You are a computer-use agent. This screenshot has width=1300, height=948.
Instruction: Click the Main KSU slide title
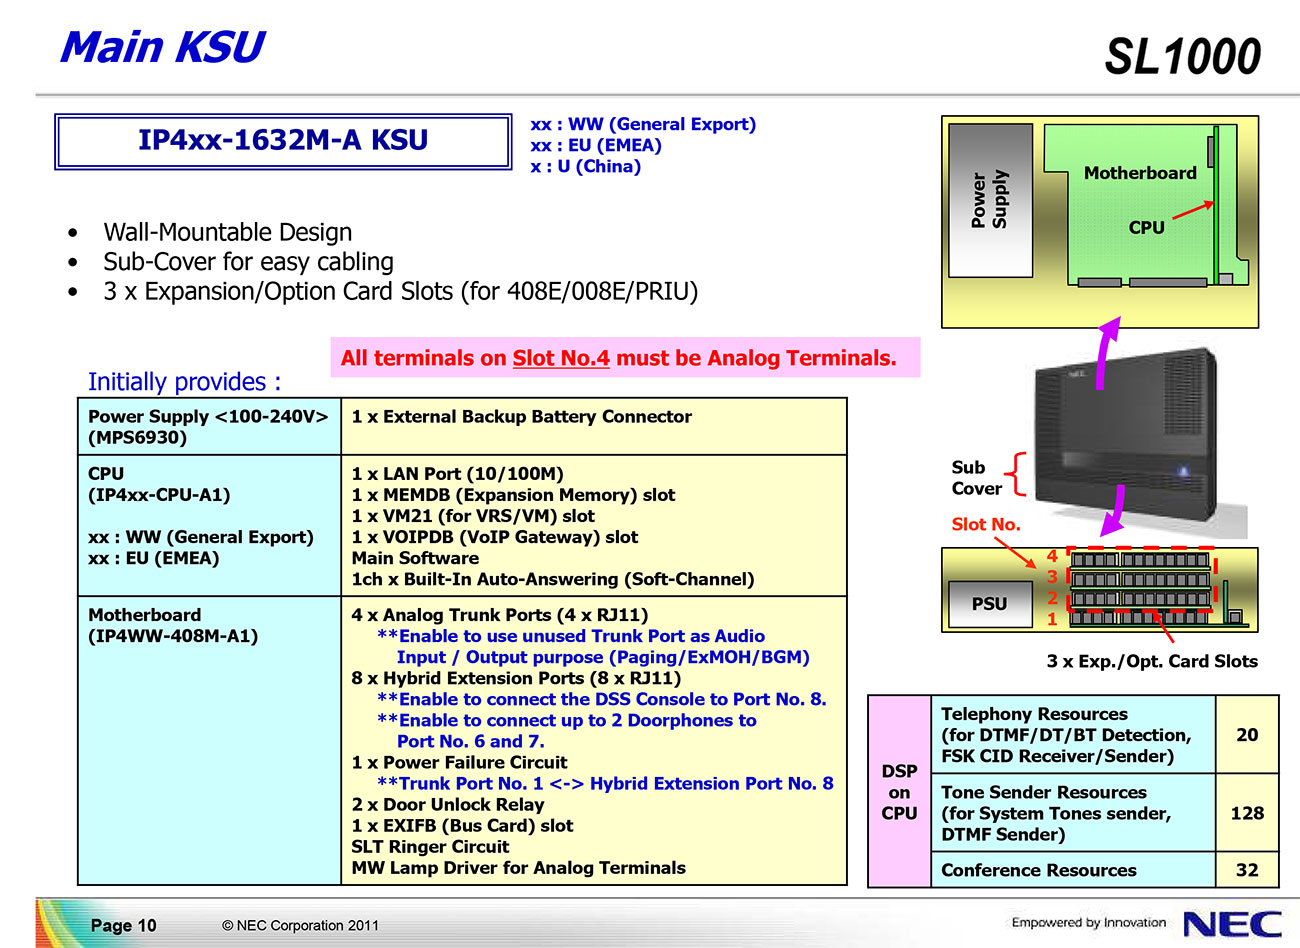(162, 47)
